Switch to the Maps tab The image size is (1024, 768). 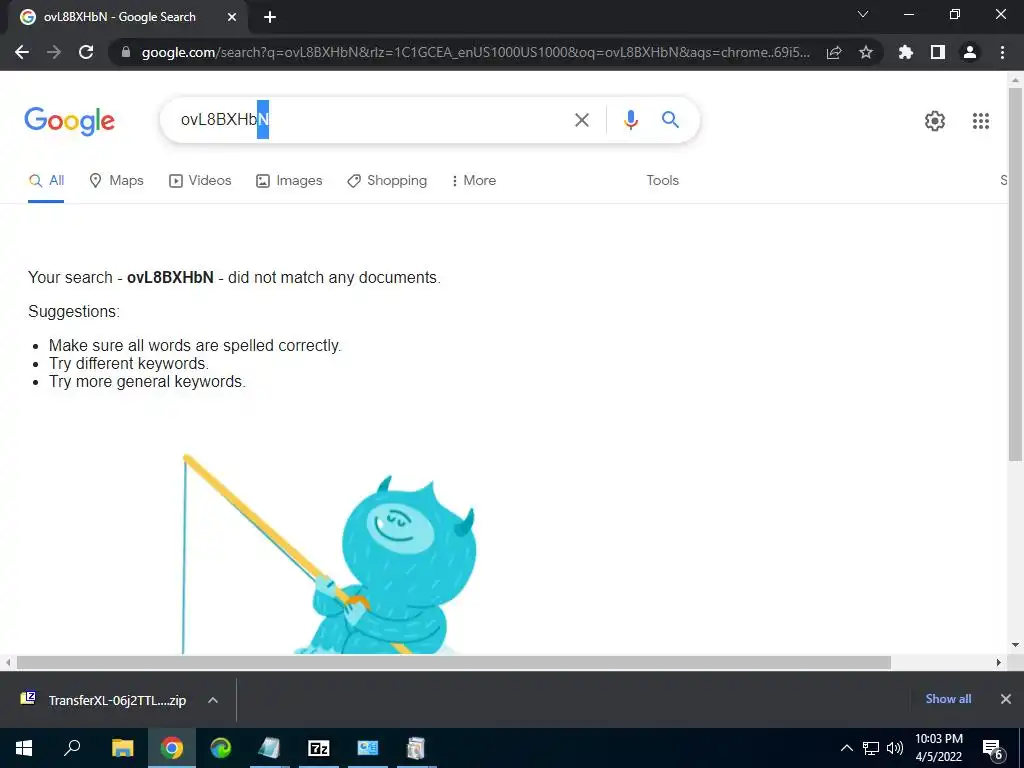click(x=116, y=181)
